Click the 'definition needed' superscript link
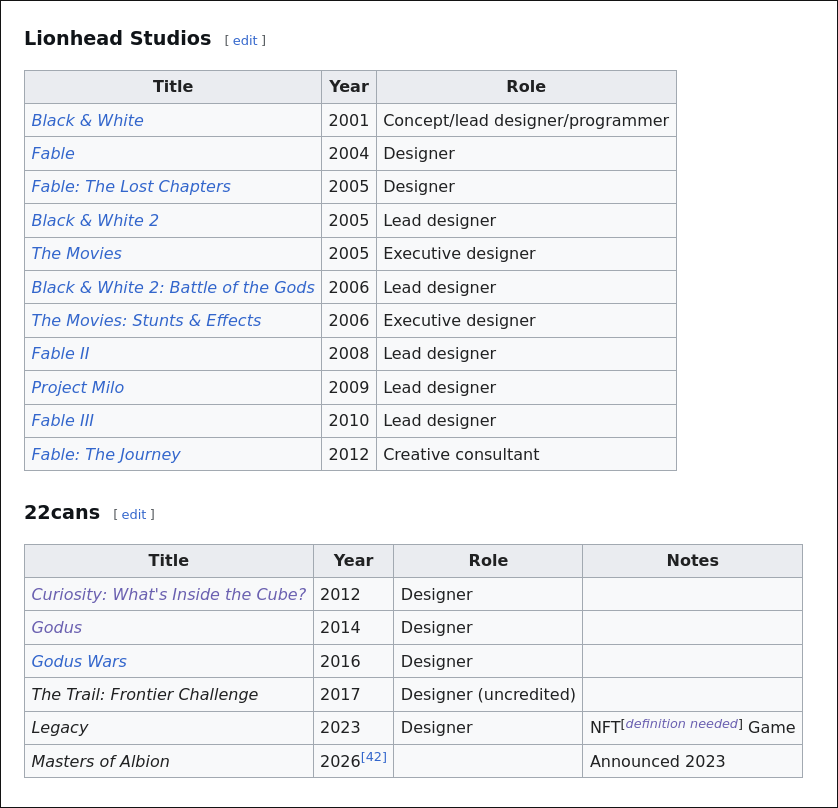838x808 pixels. click(x=681, y=723)
